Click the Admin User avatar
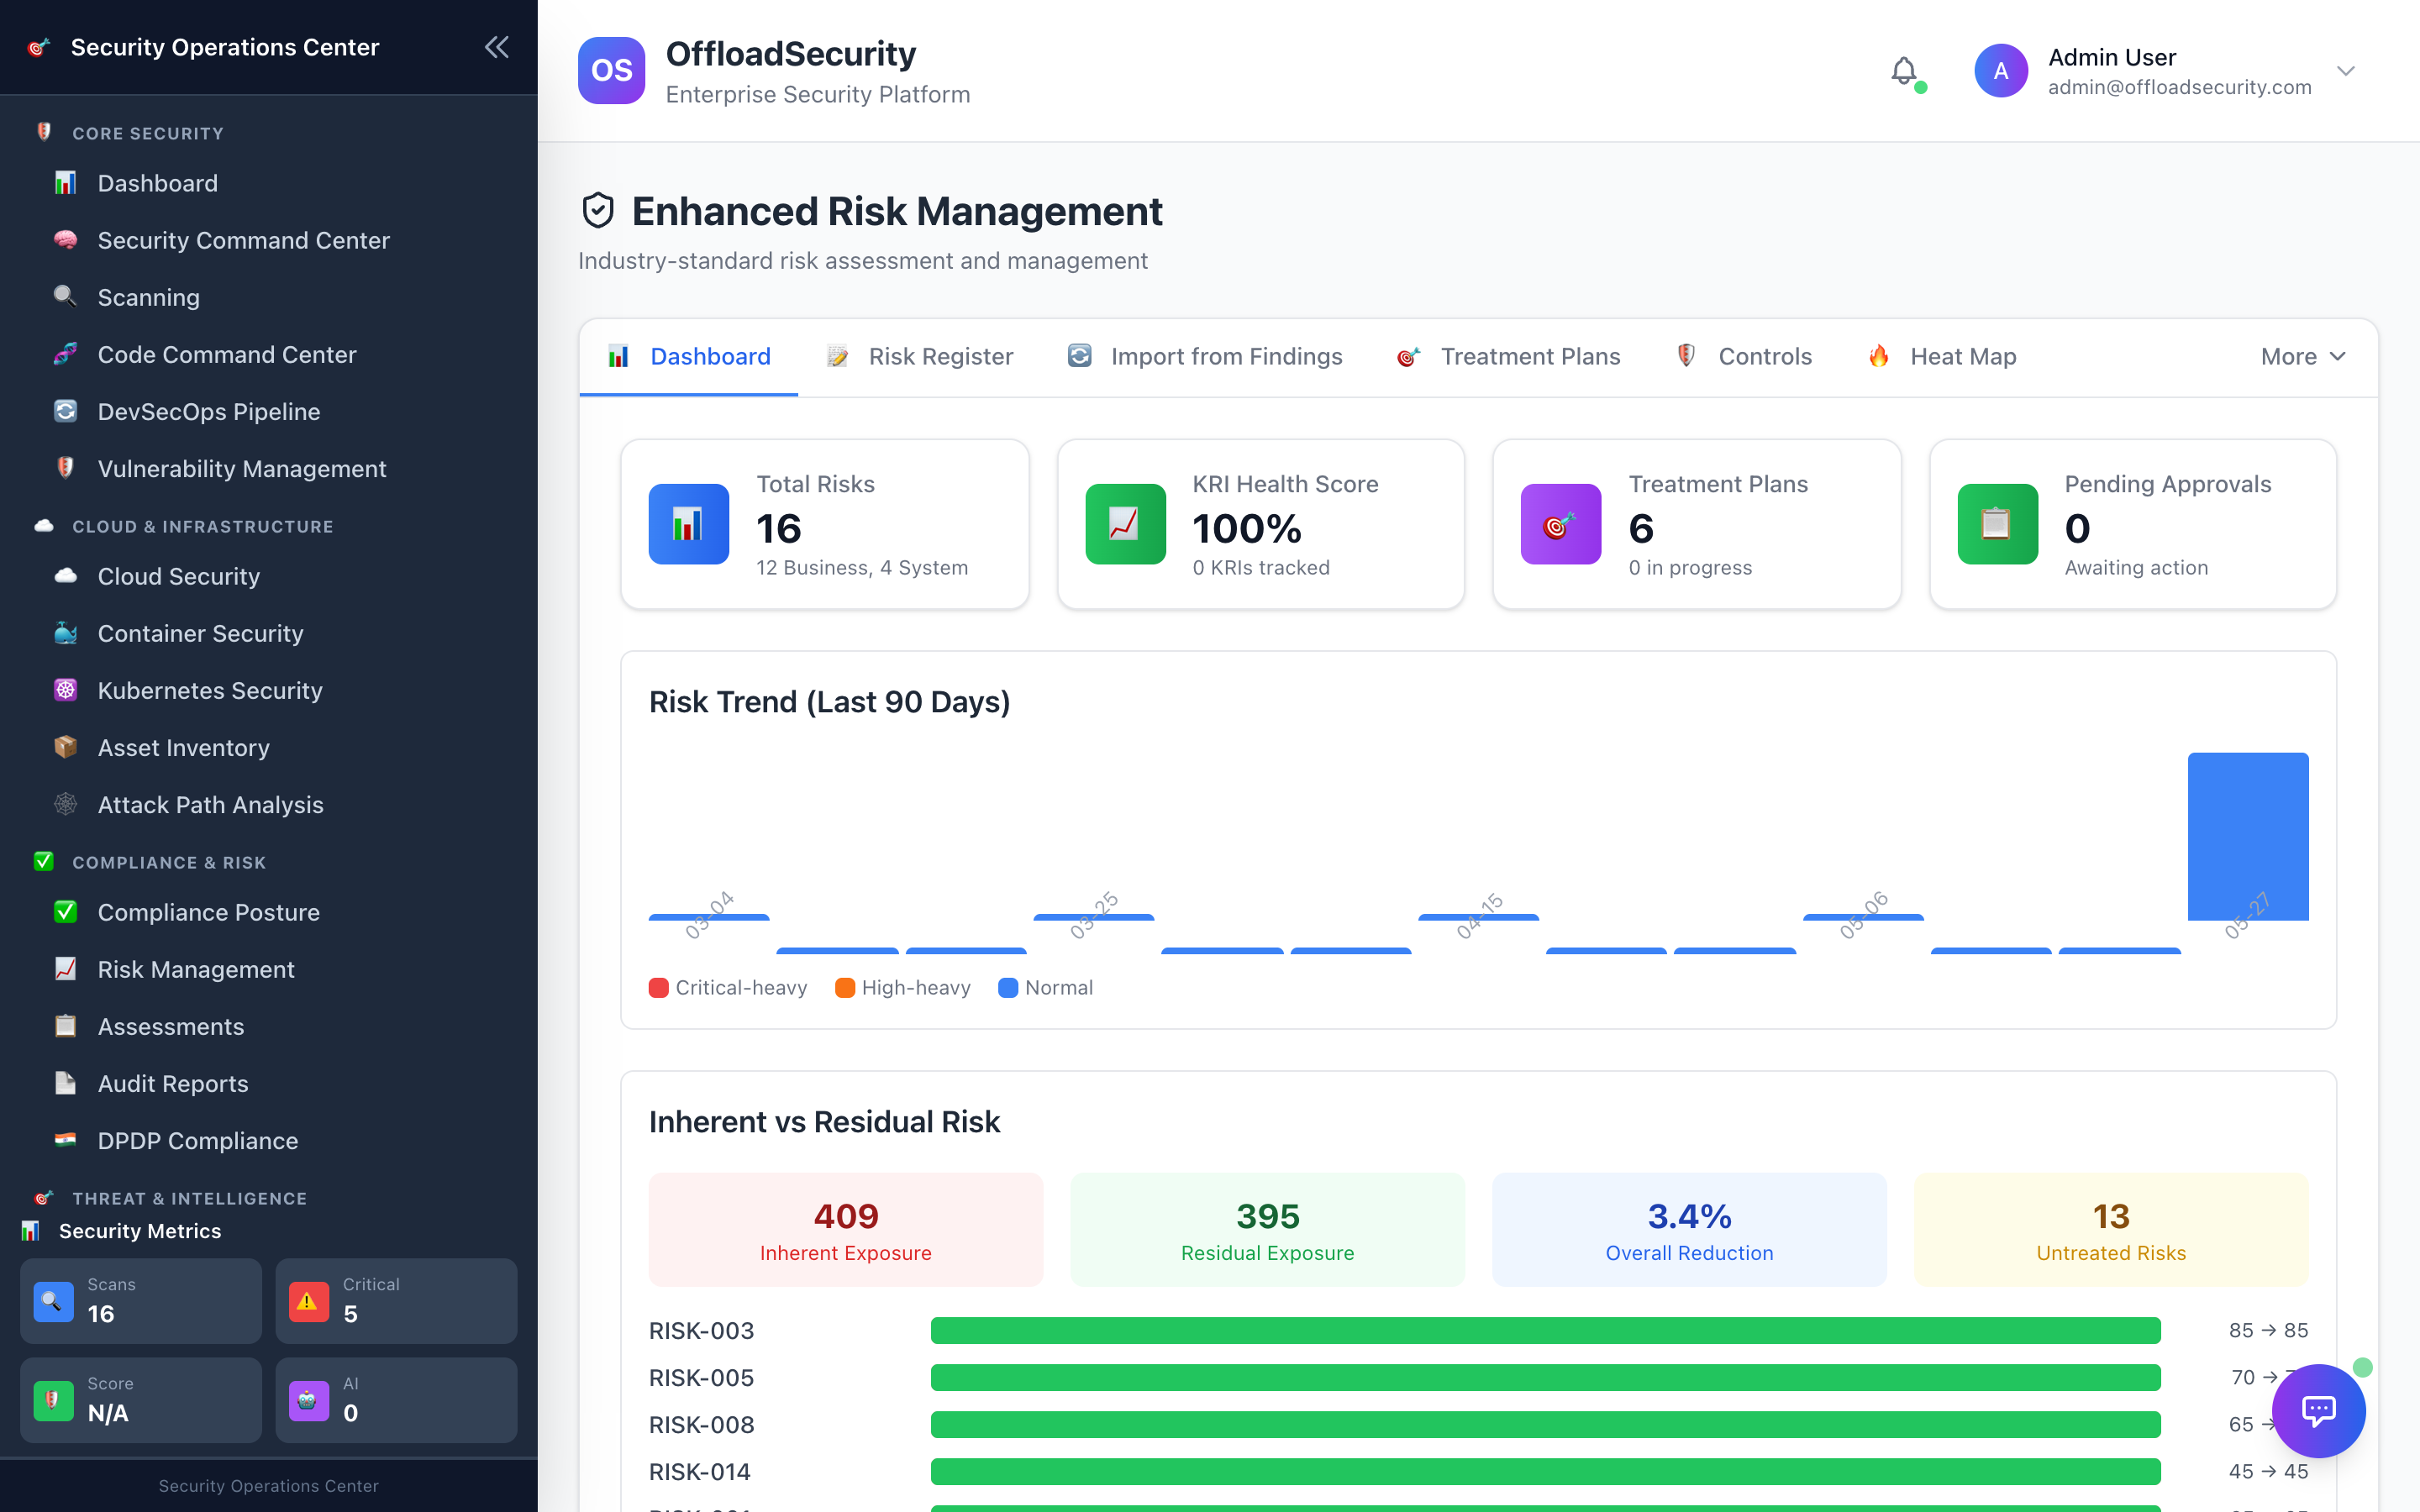 2001,71
